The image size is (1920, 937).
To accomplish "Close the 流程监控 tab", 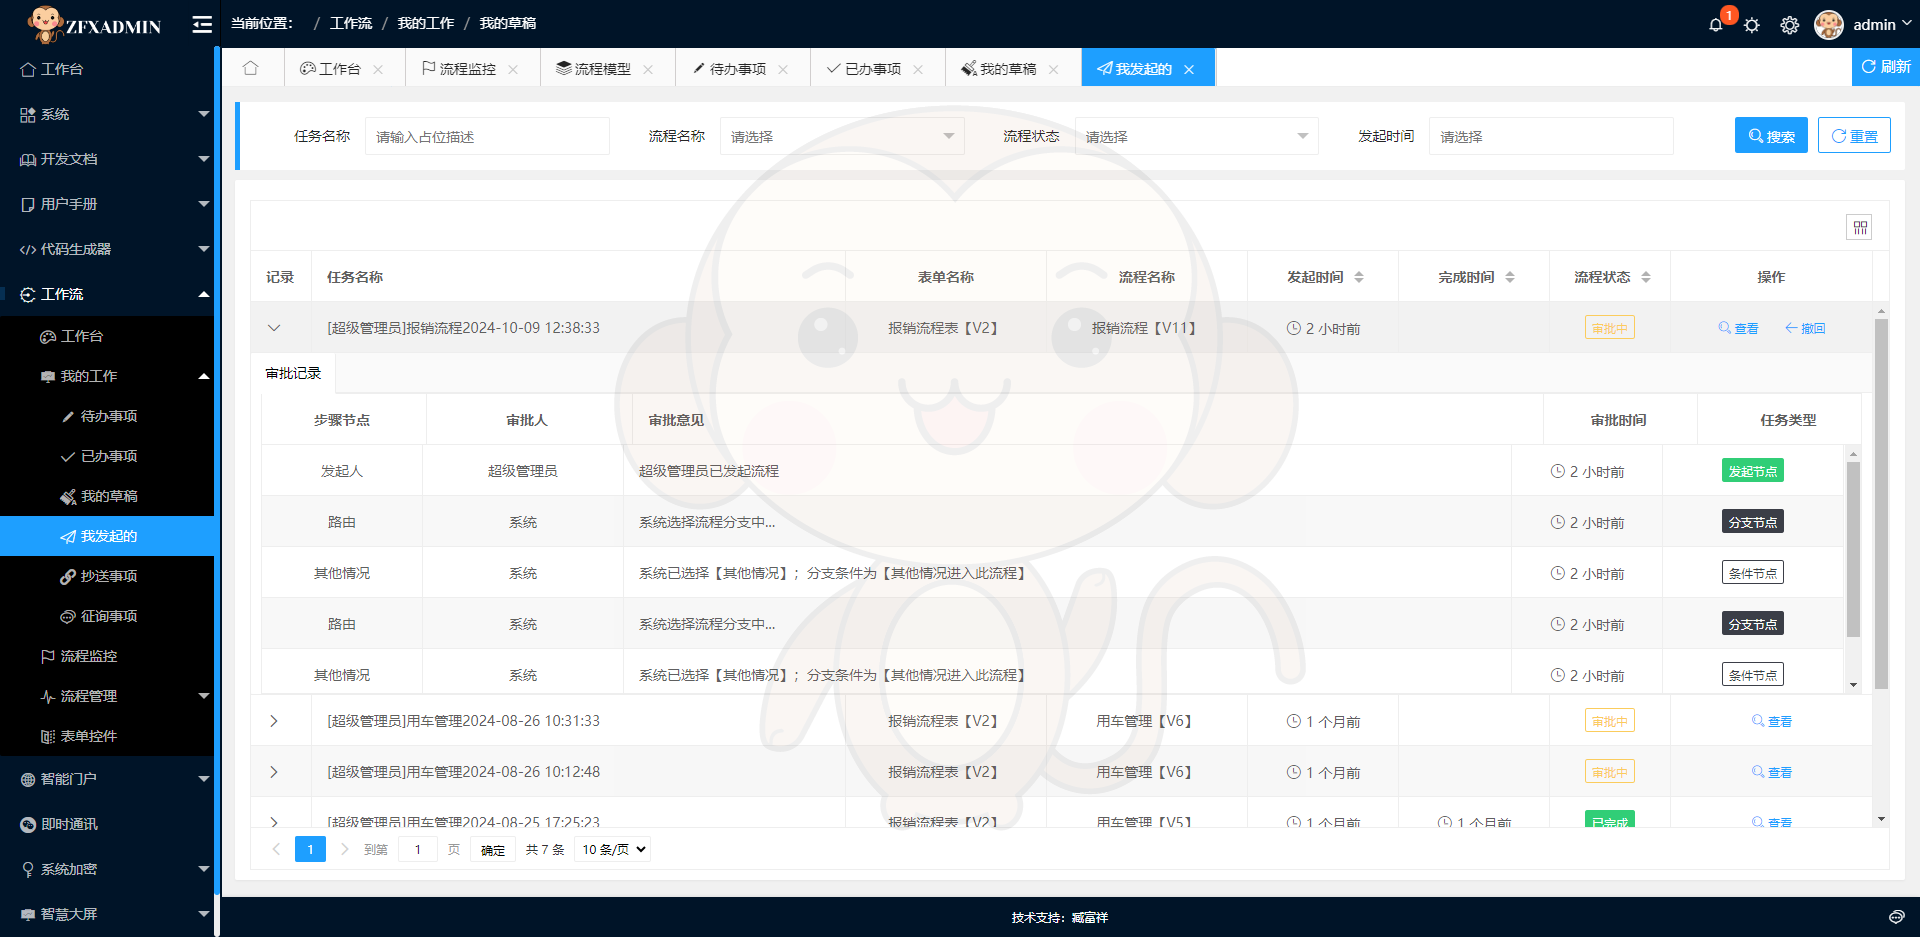I will click(513, 69).
